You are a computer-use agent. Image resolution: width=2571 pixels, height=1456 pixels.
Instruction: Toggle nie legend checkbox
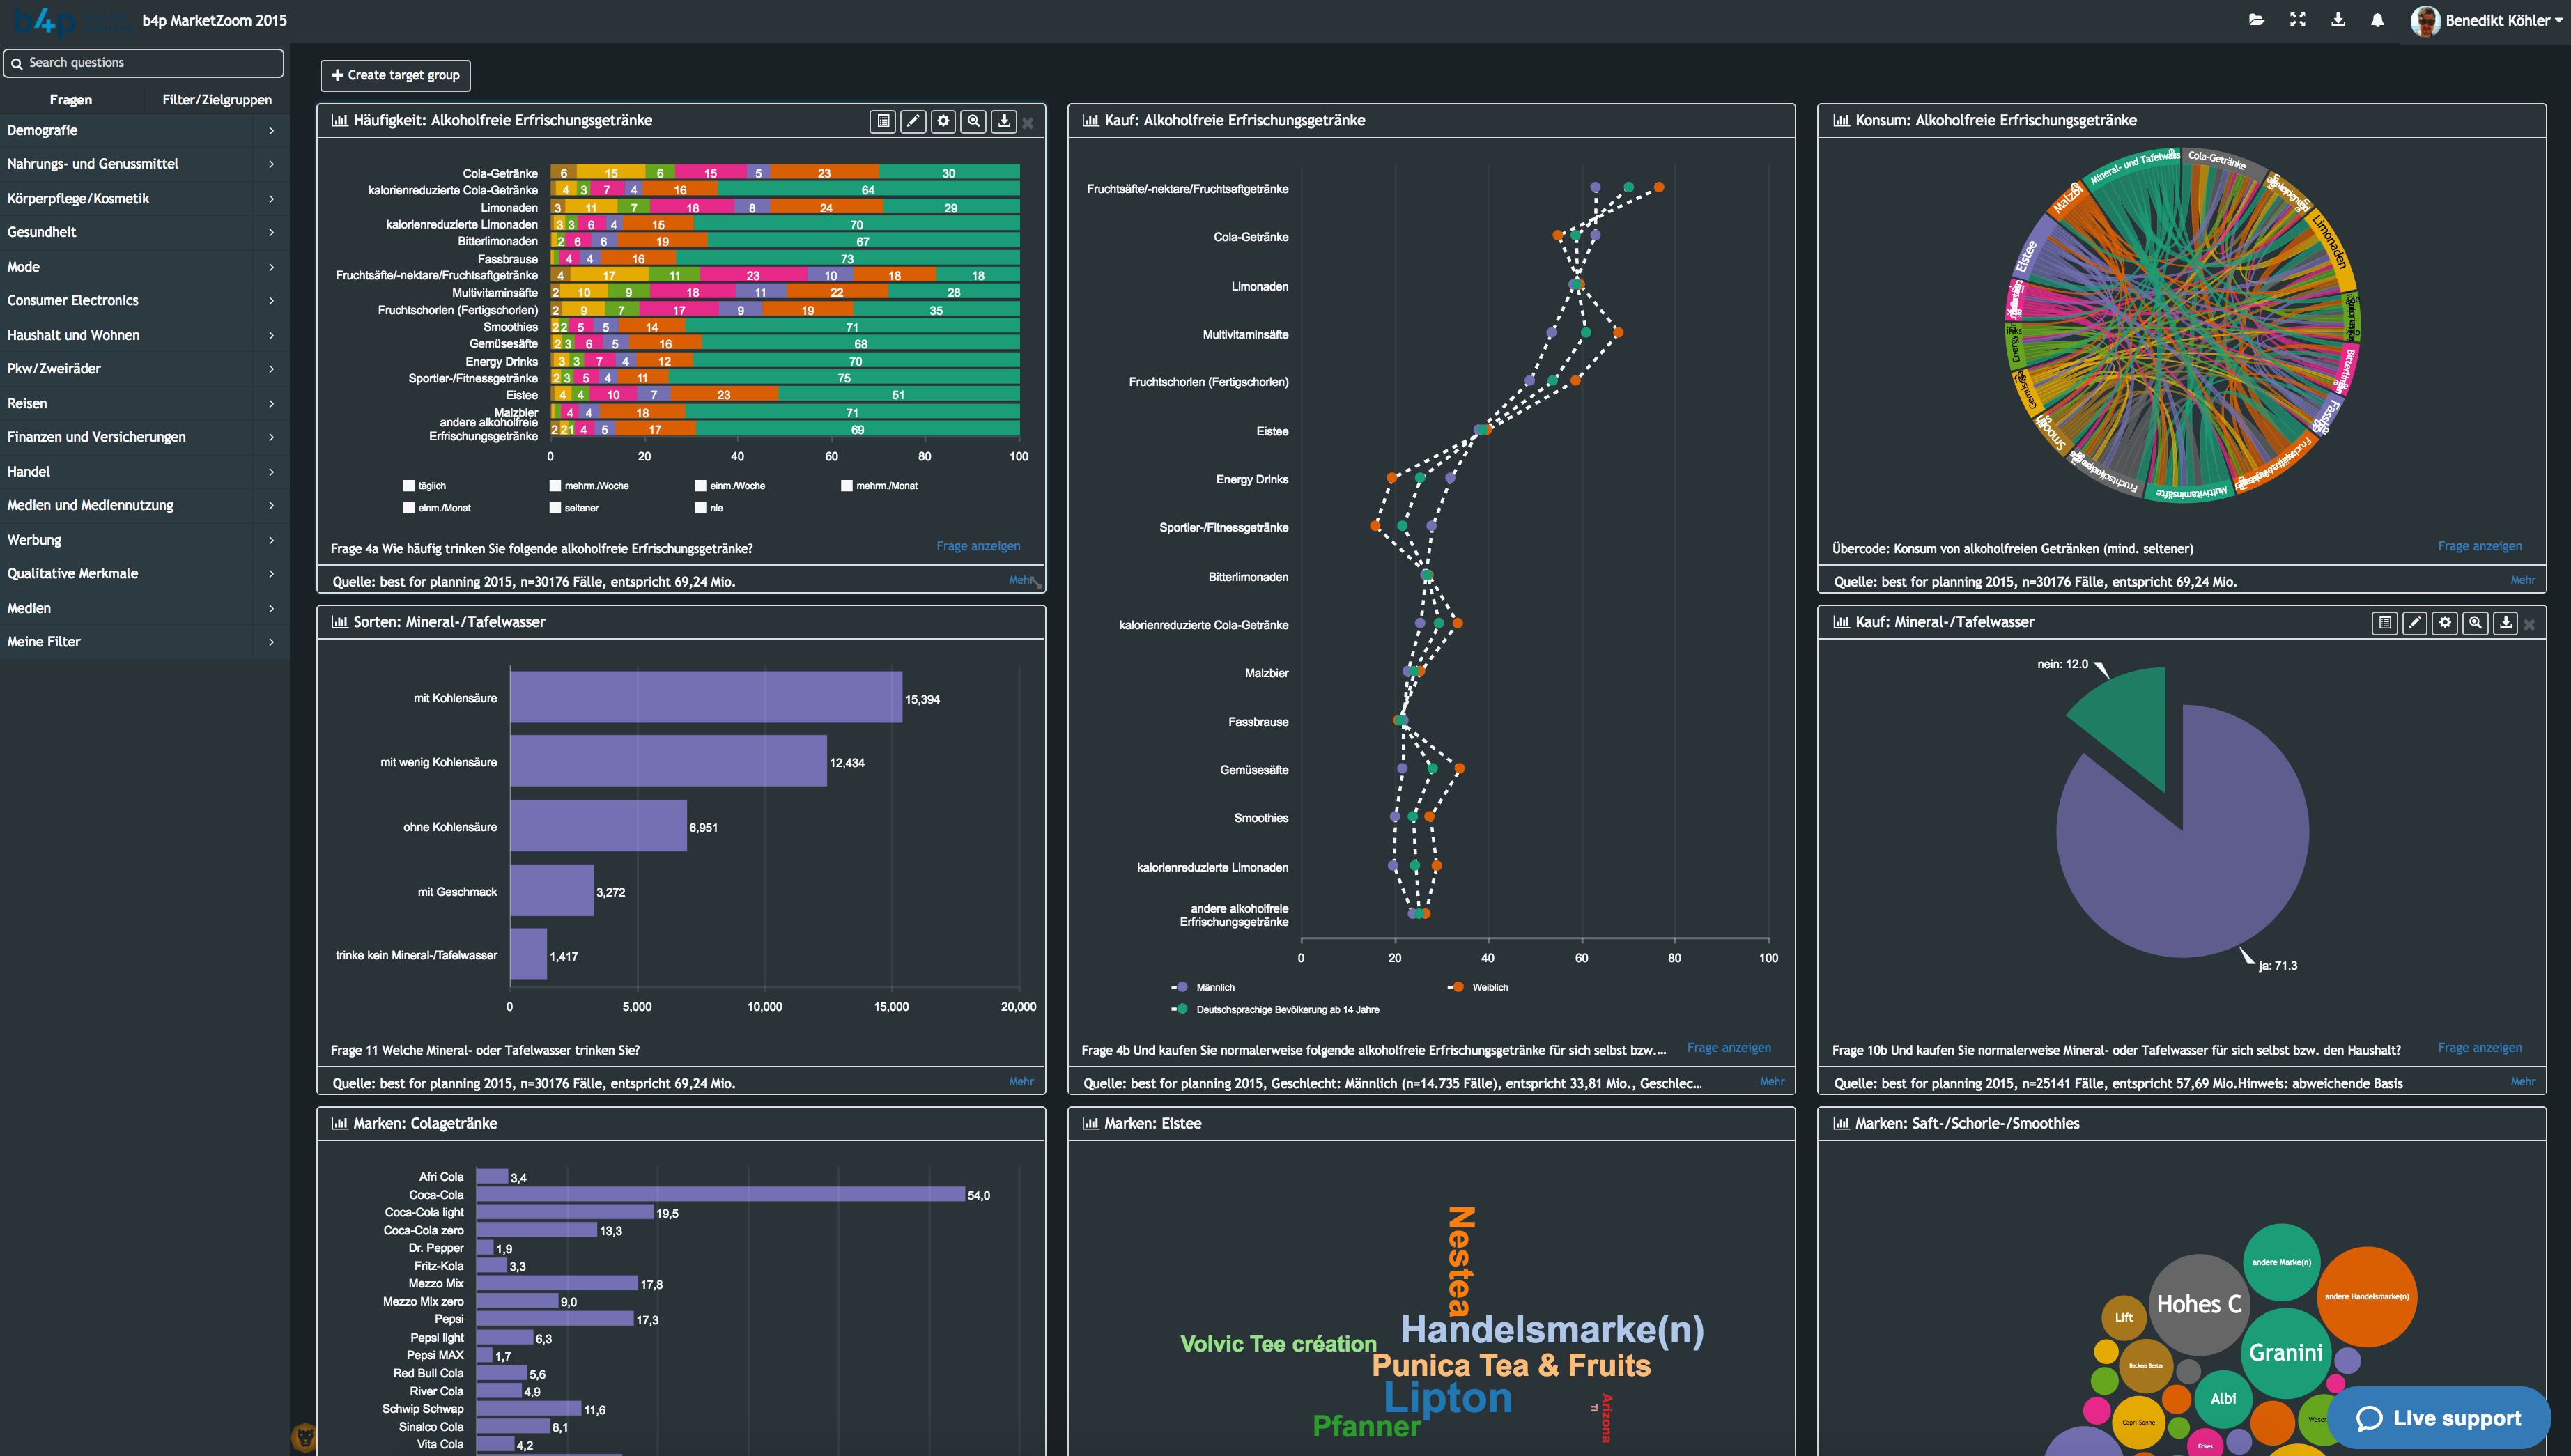click(x=700, y=508)
